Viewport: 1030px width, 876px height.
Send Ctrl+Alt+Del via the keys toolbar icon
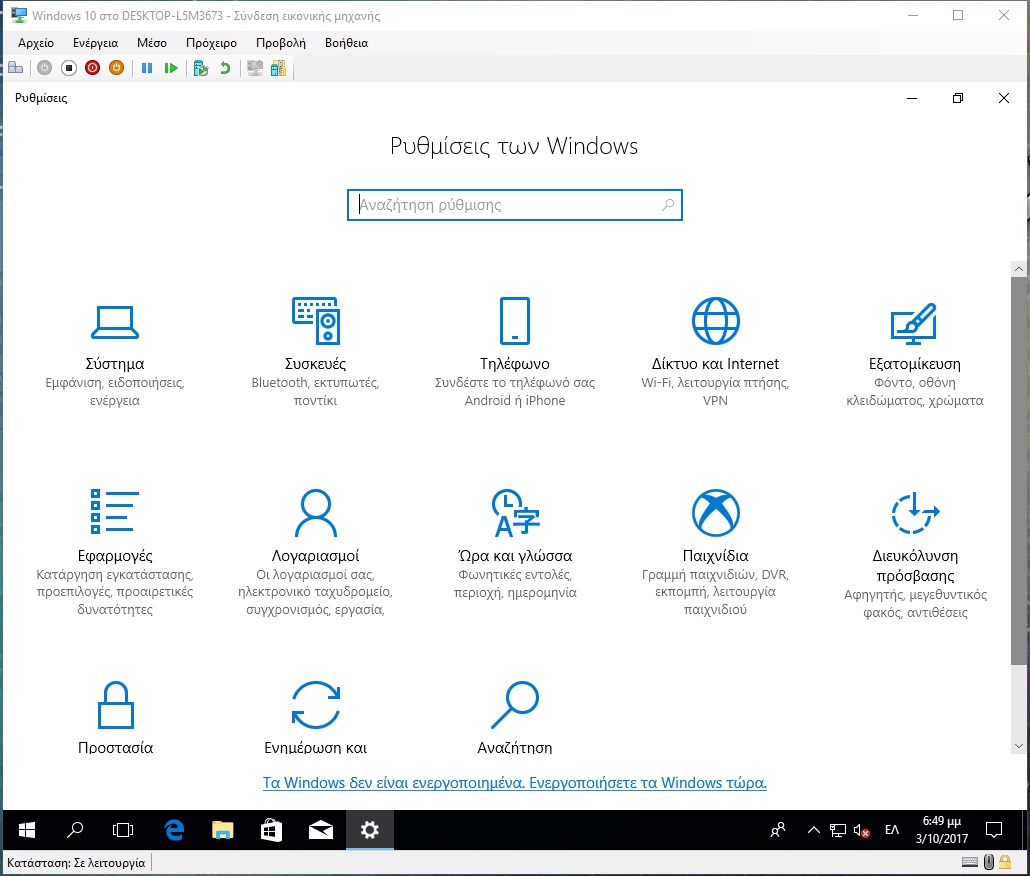click(16, 68)
